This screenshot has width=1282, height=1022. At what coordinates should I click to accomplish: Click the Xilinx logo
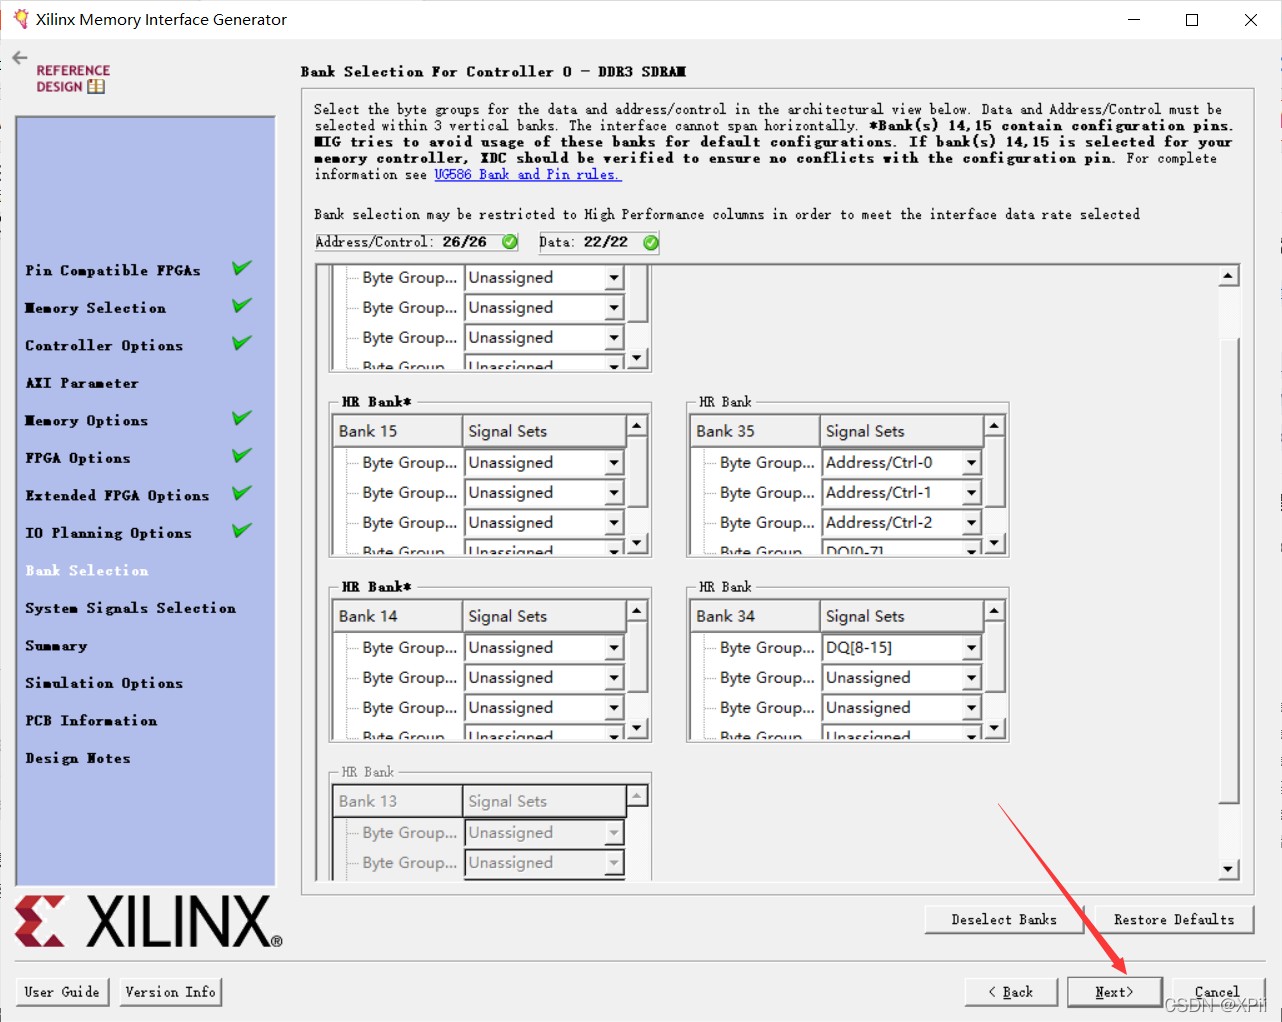tap(148, 921)
